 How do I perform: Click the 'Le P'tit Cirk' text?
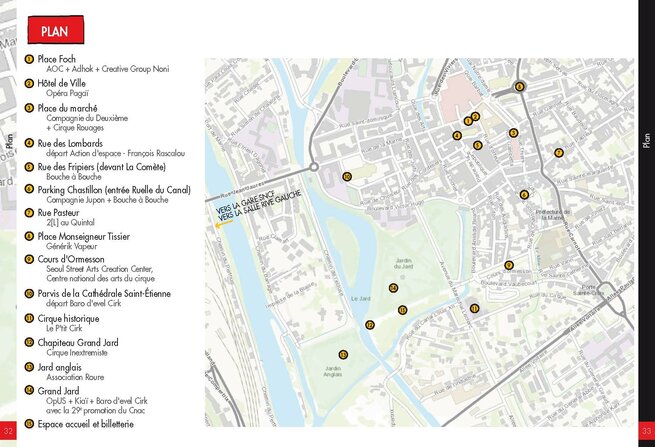pos(64,328)
